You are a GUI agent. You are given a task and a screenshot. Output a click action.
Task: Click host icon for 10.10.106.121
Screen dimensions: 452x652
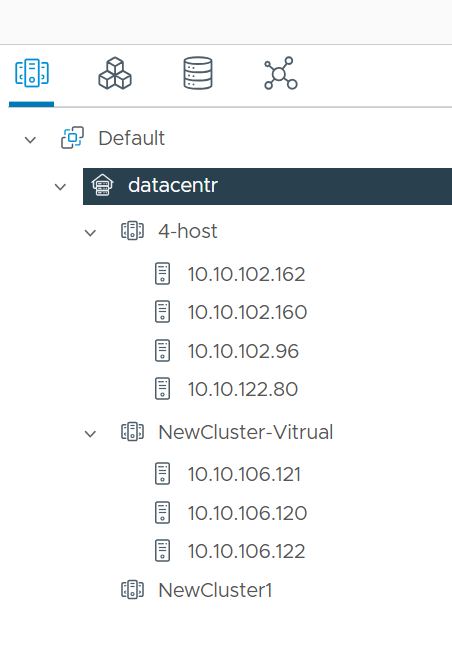point(162,474)
